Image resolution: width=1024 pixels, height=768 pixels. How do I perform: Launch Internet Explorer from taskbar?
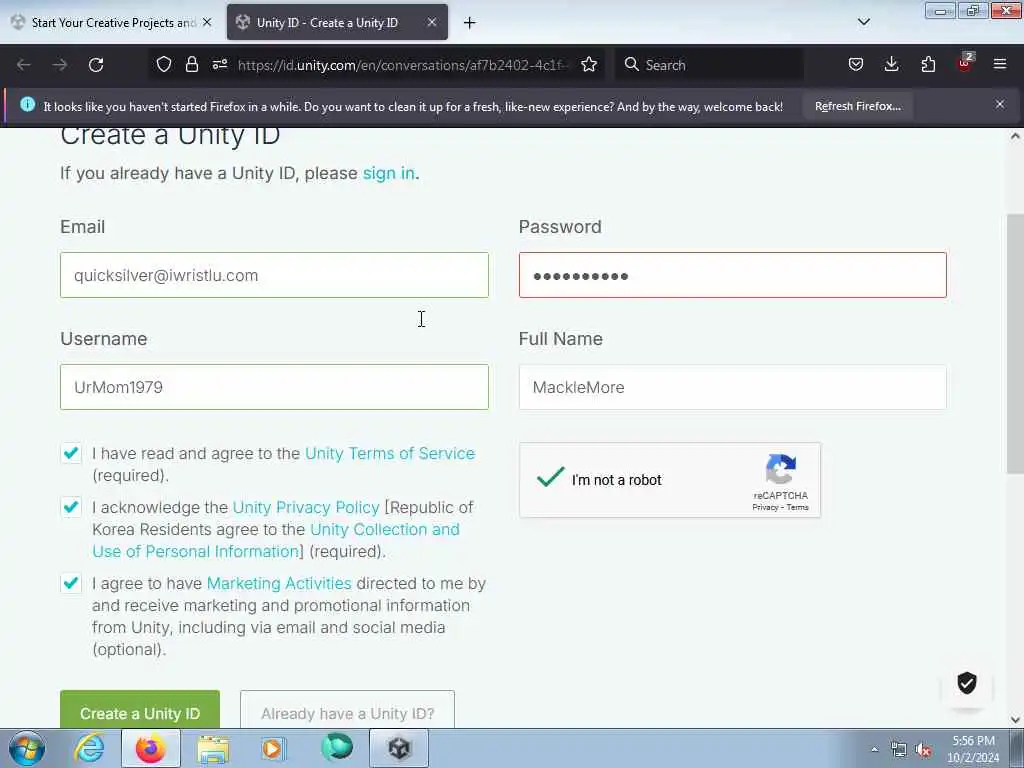coord(89,748)
